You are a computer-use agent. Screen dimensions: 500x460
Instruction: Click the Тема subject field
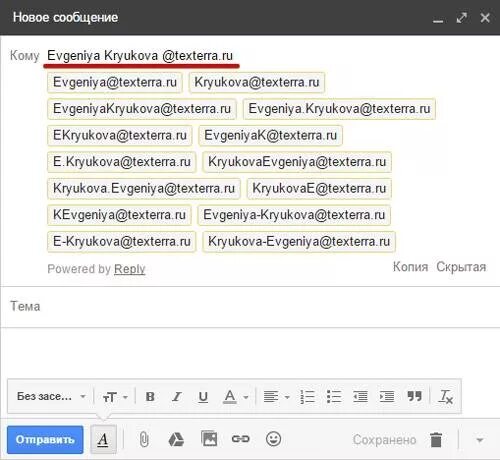[x=250, y=306]
